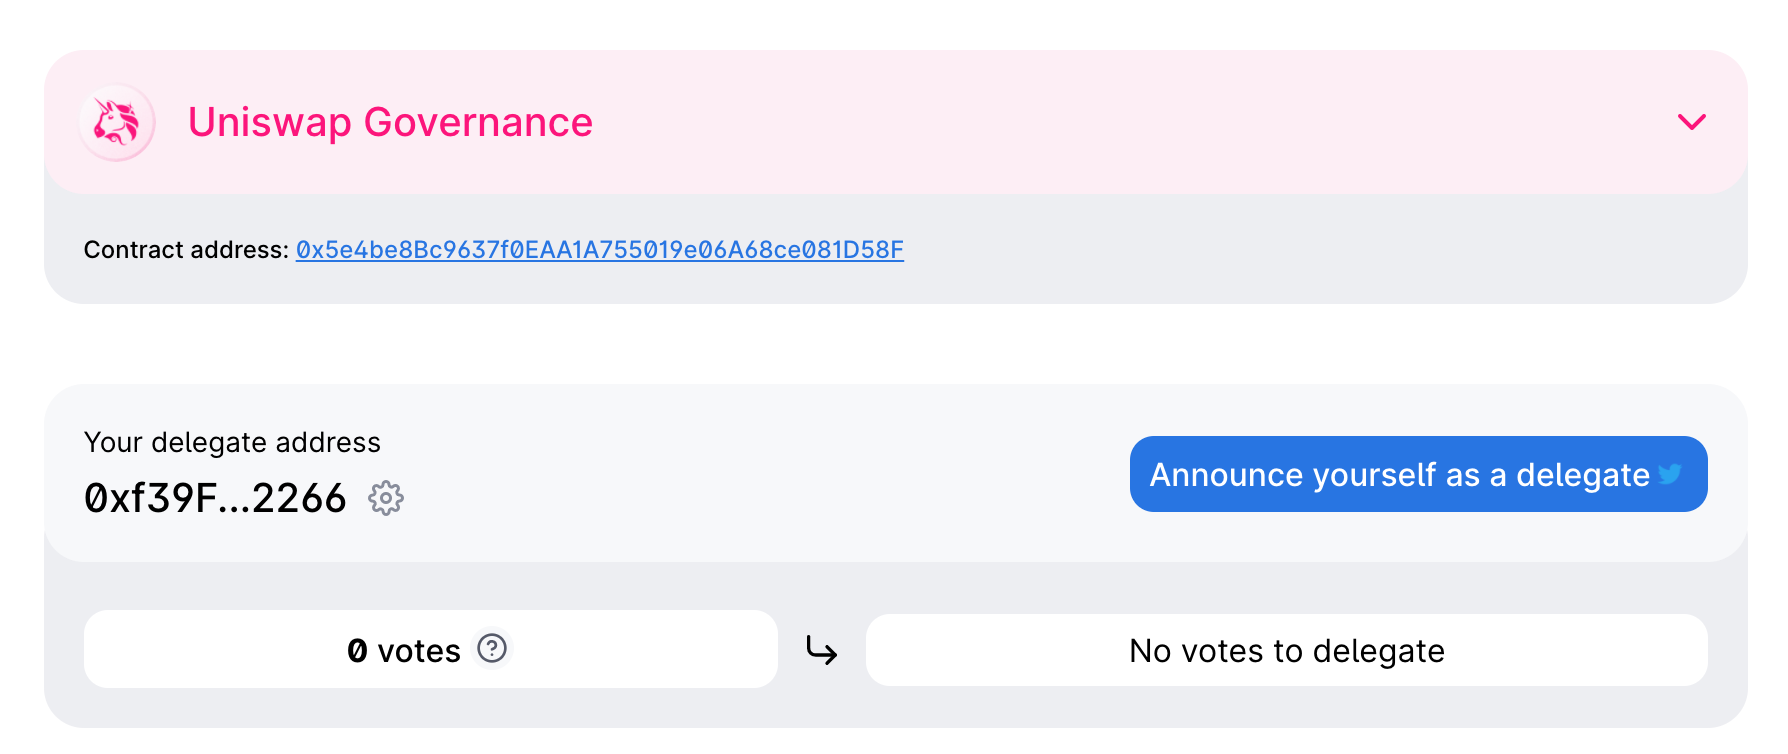Click the No votes to delegate box

[1286, 651]
